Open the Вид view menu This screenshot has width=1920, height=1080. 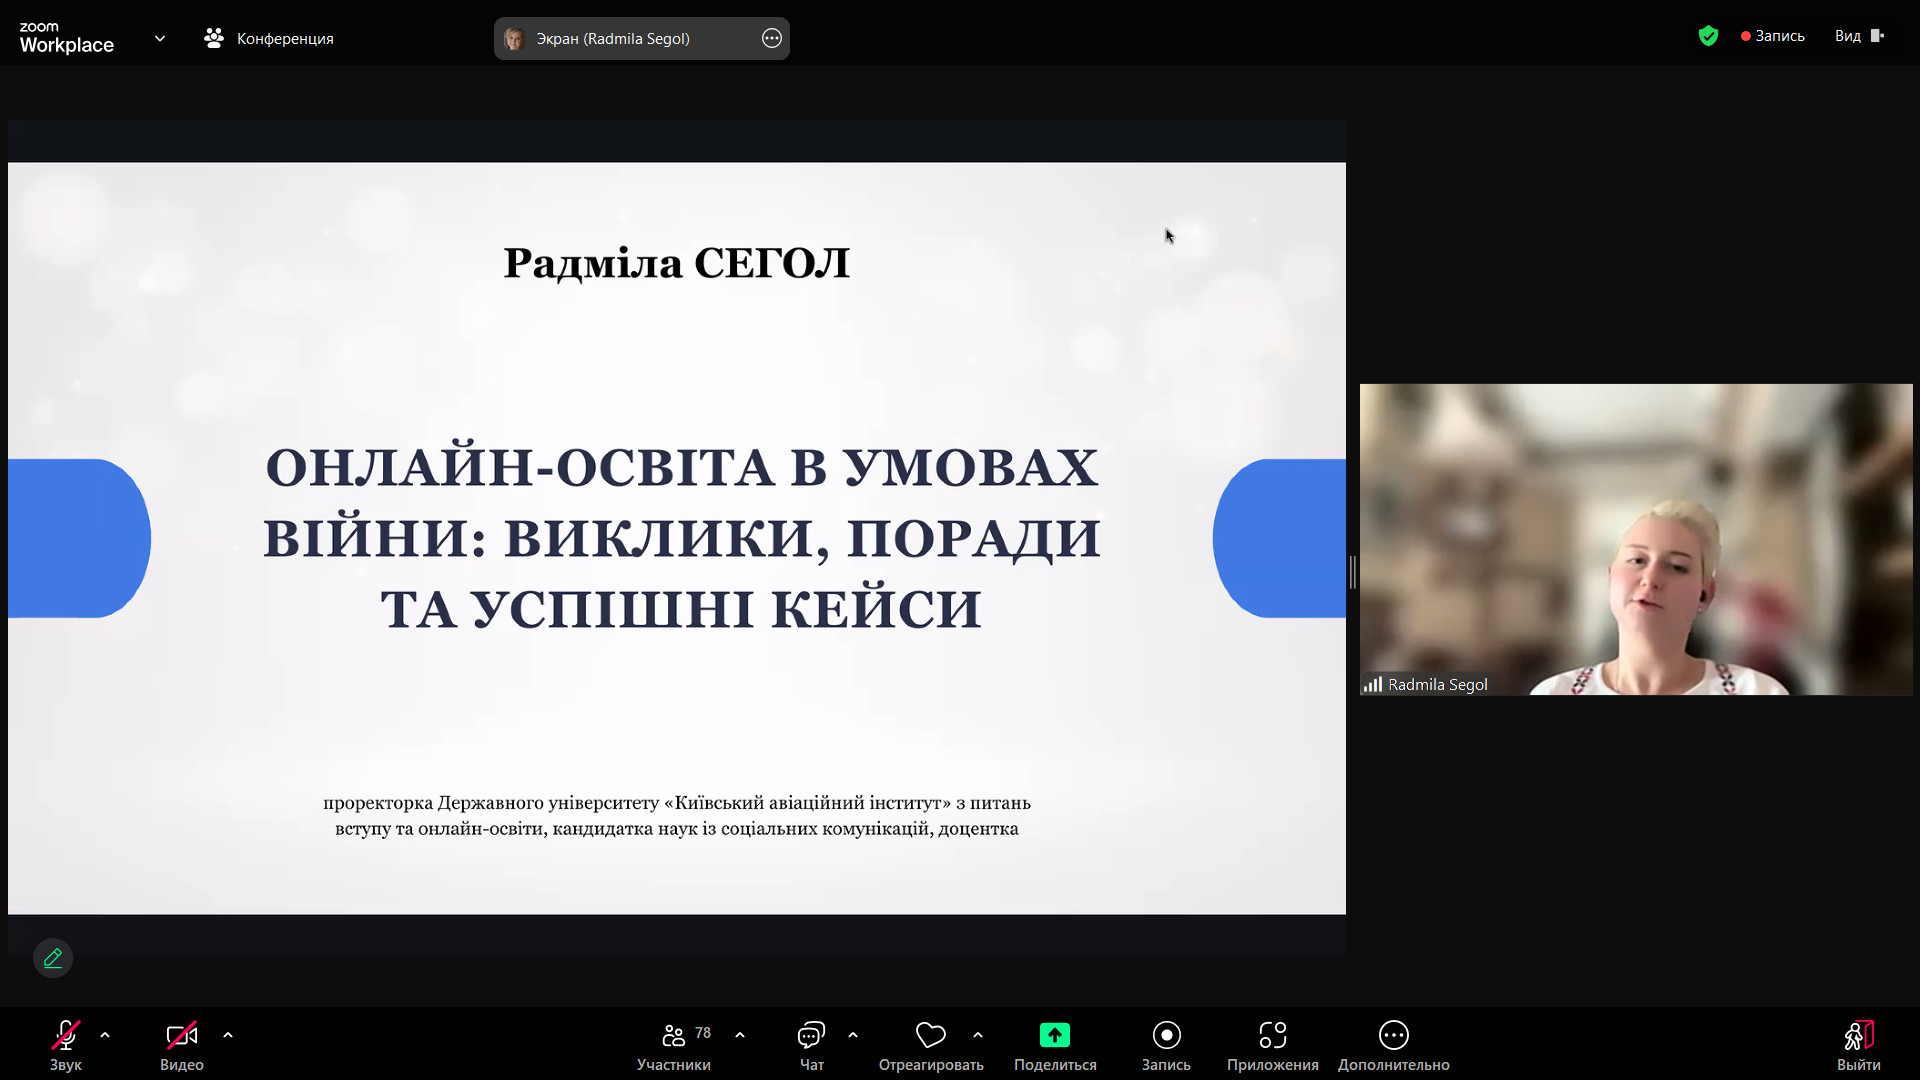click(1858, 36)
